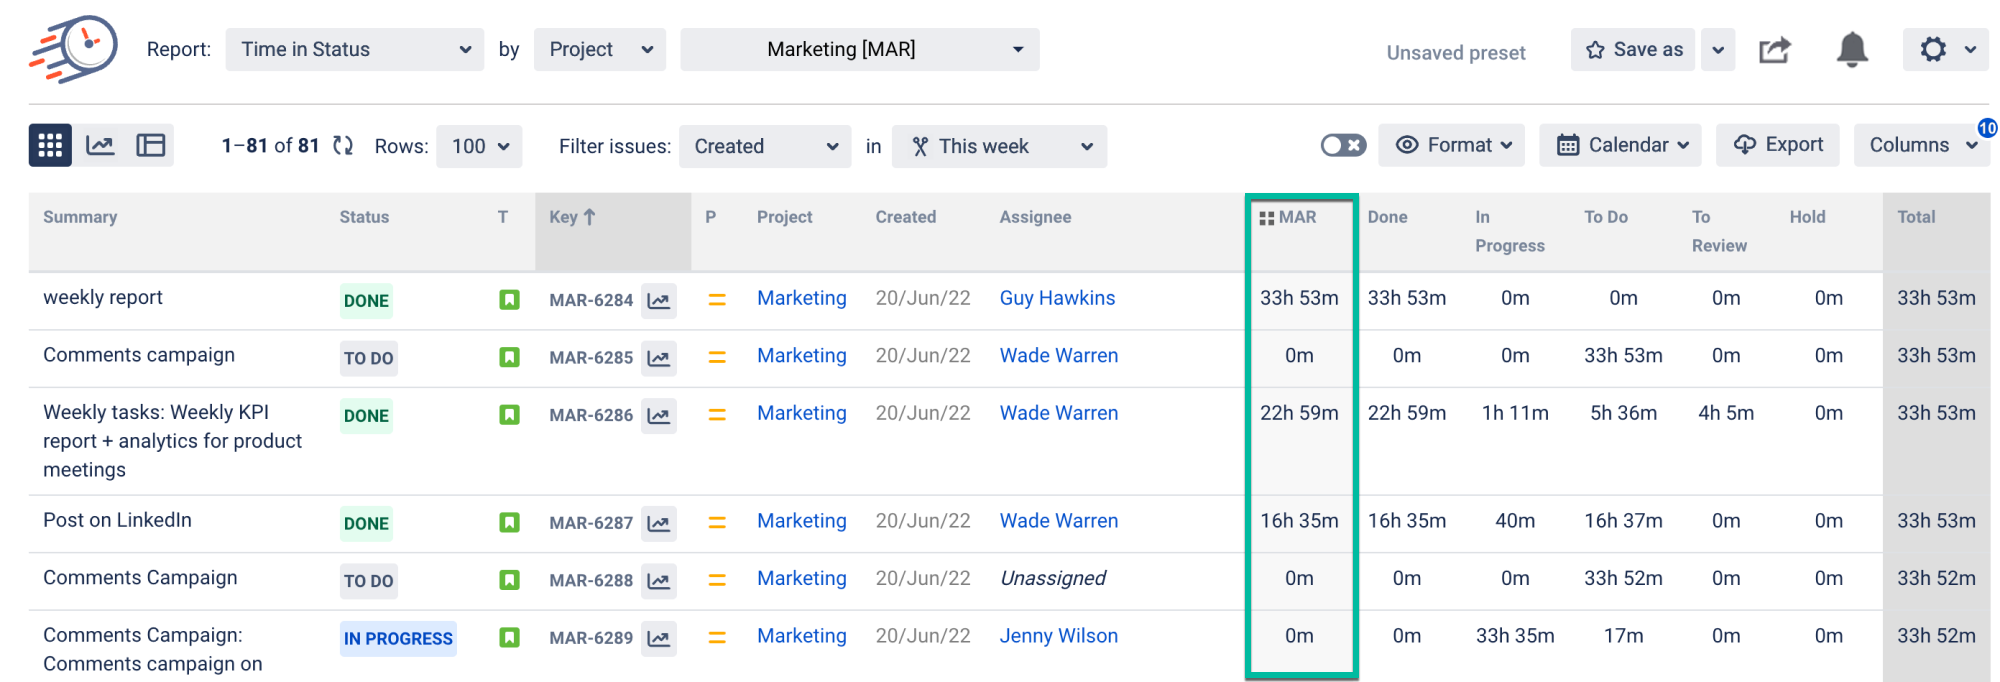Open the notifications bell
2000x682 pixels.
(1852, 49)
